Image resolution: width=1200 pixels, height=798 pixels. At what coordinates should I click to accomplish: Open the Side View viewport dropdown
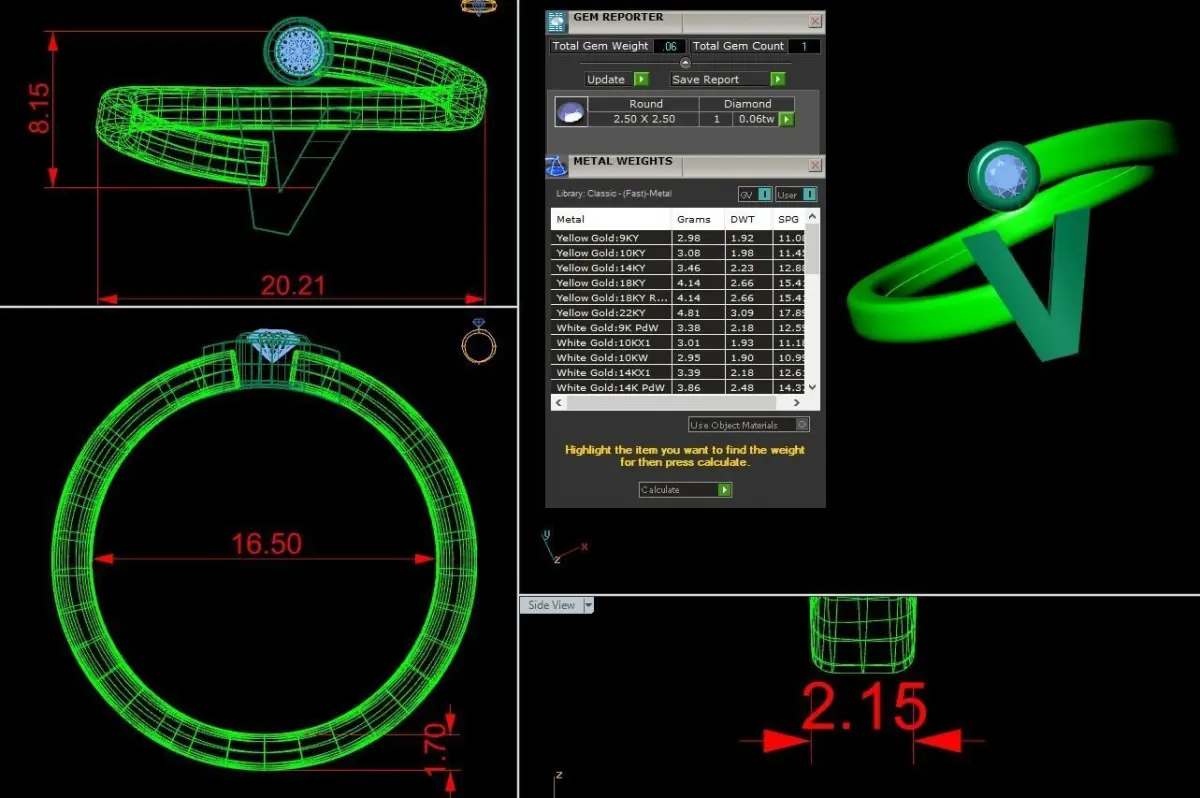588,605
